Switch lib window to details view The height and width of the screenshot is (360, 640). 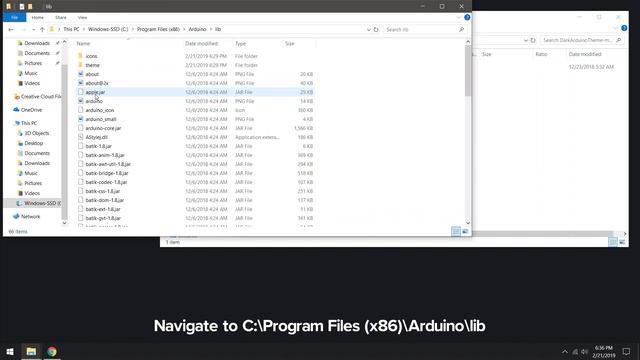(x=456, y=231)
